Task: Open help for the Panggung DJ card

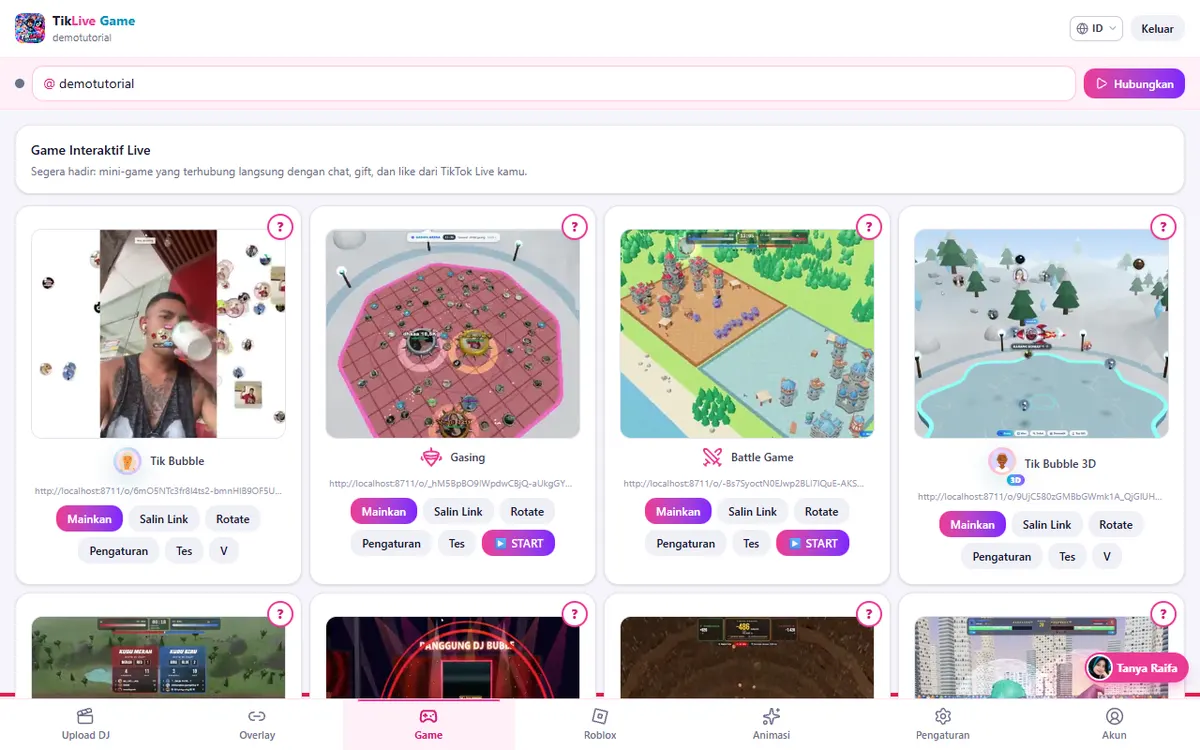Action: pos(574,613)
